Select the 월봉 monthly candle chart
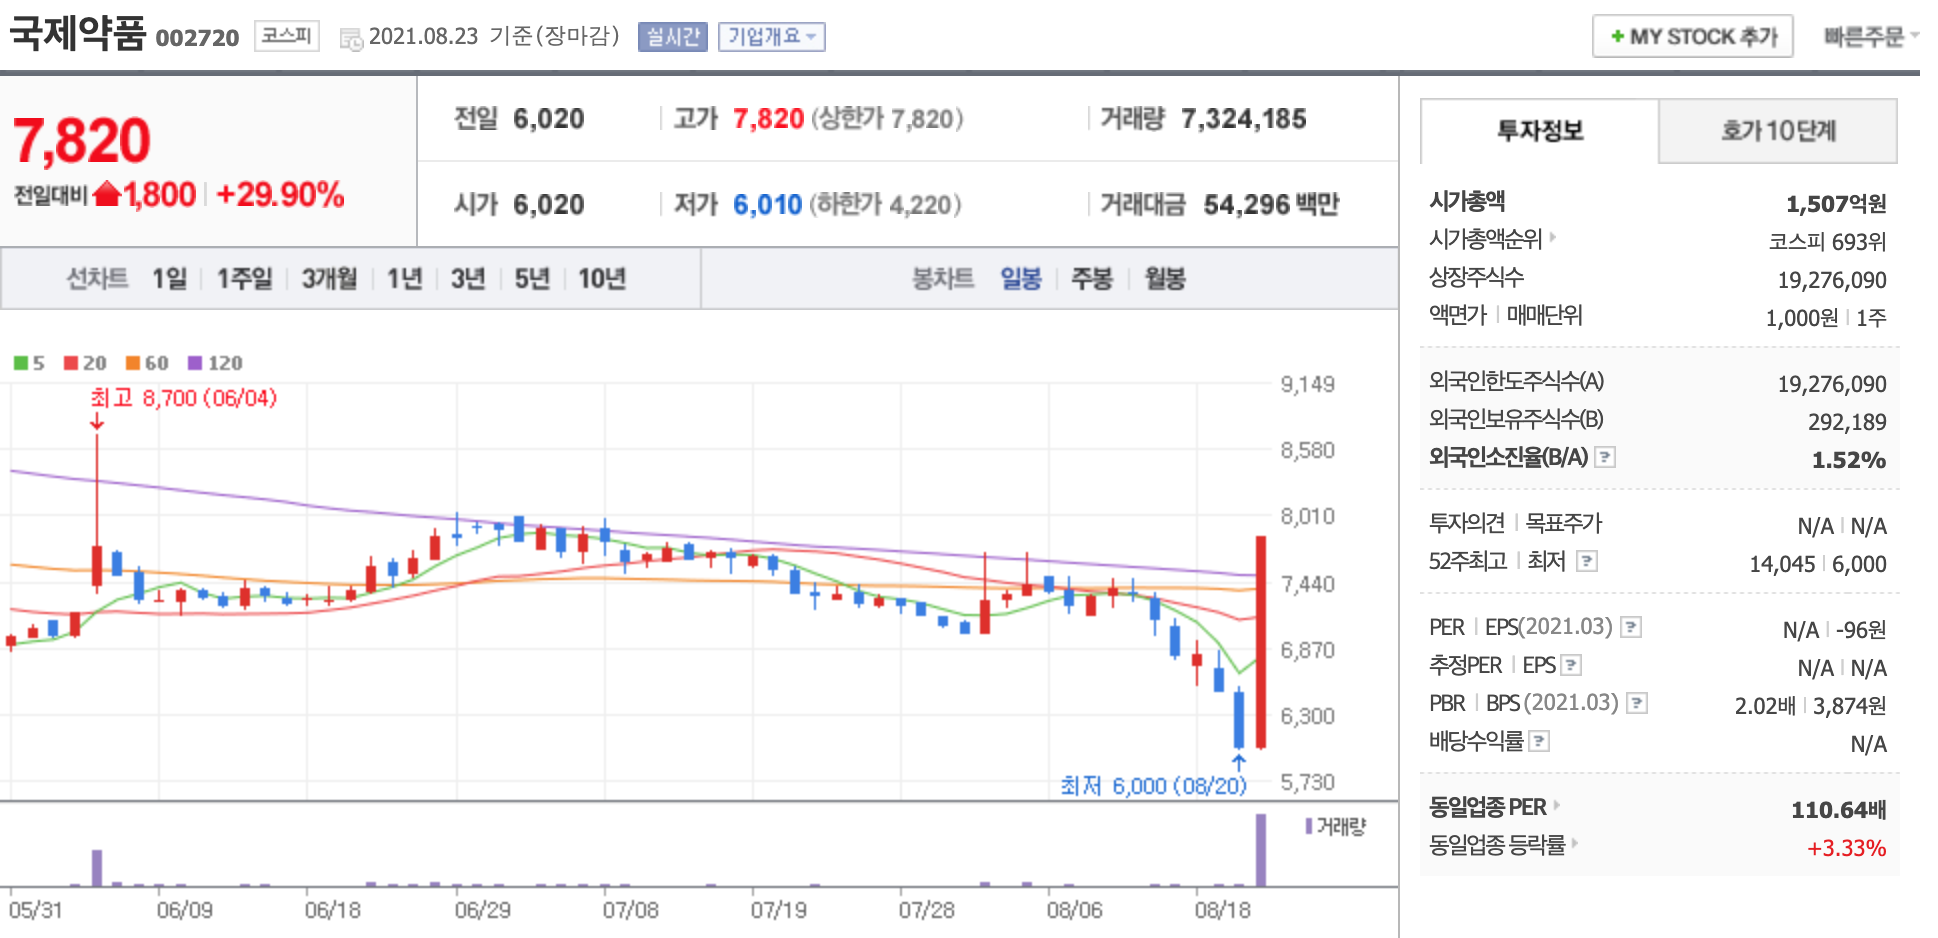The width and height of the screenshot is (1938, 938). click(x=1165, y=278)
